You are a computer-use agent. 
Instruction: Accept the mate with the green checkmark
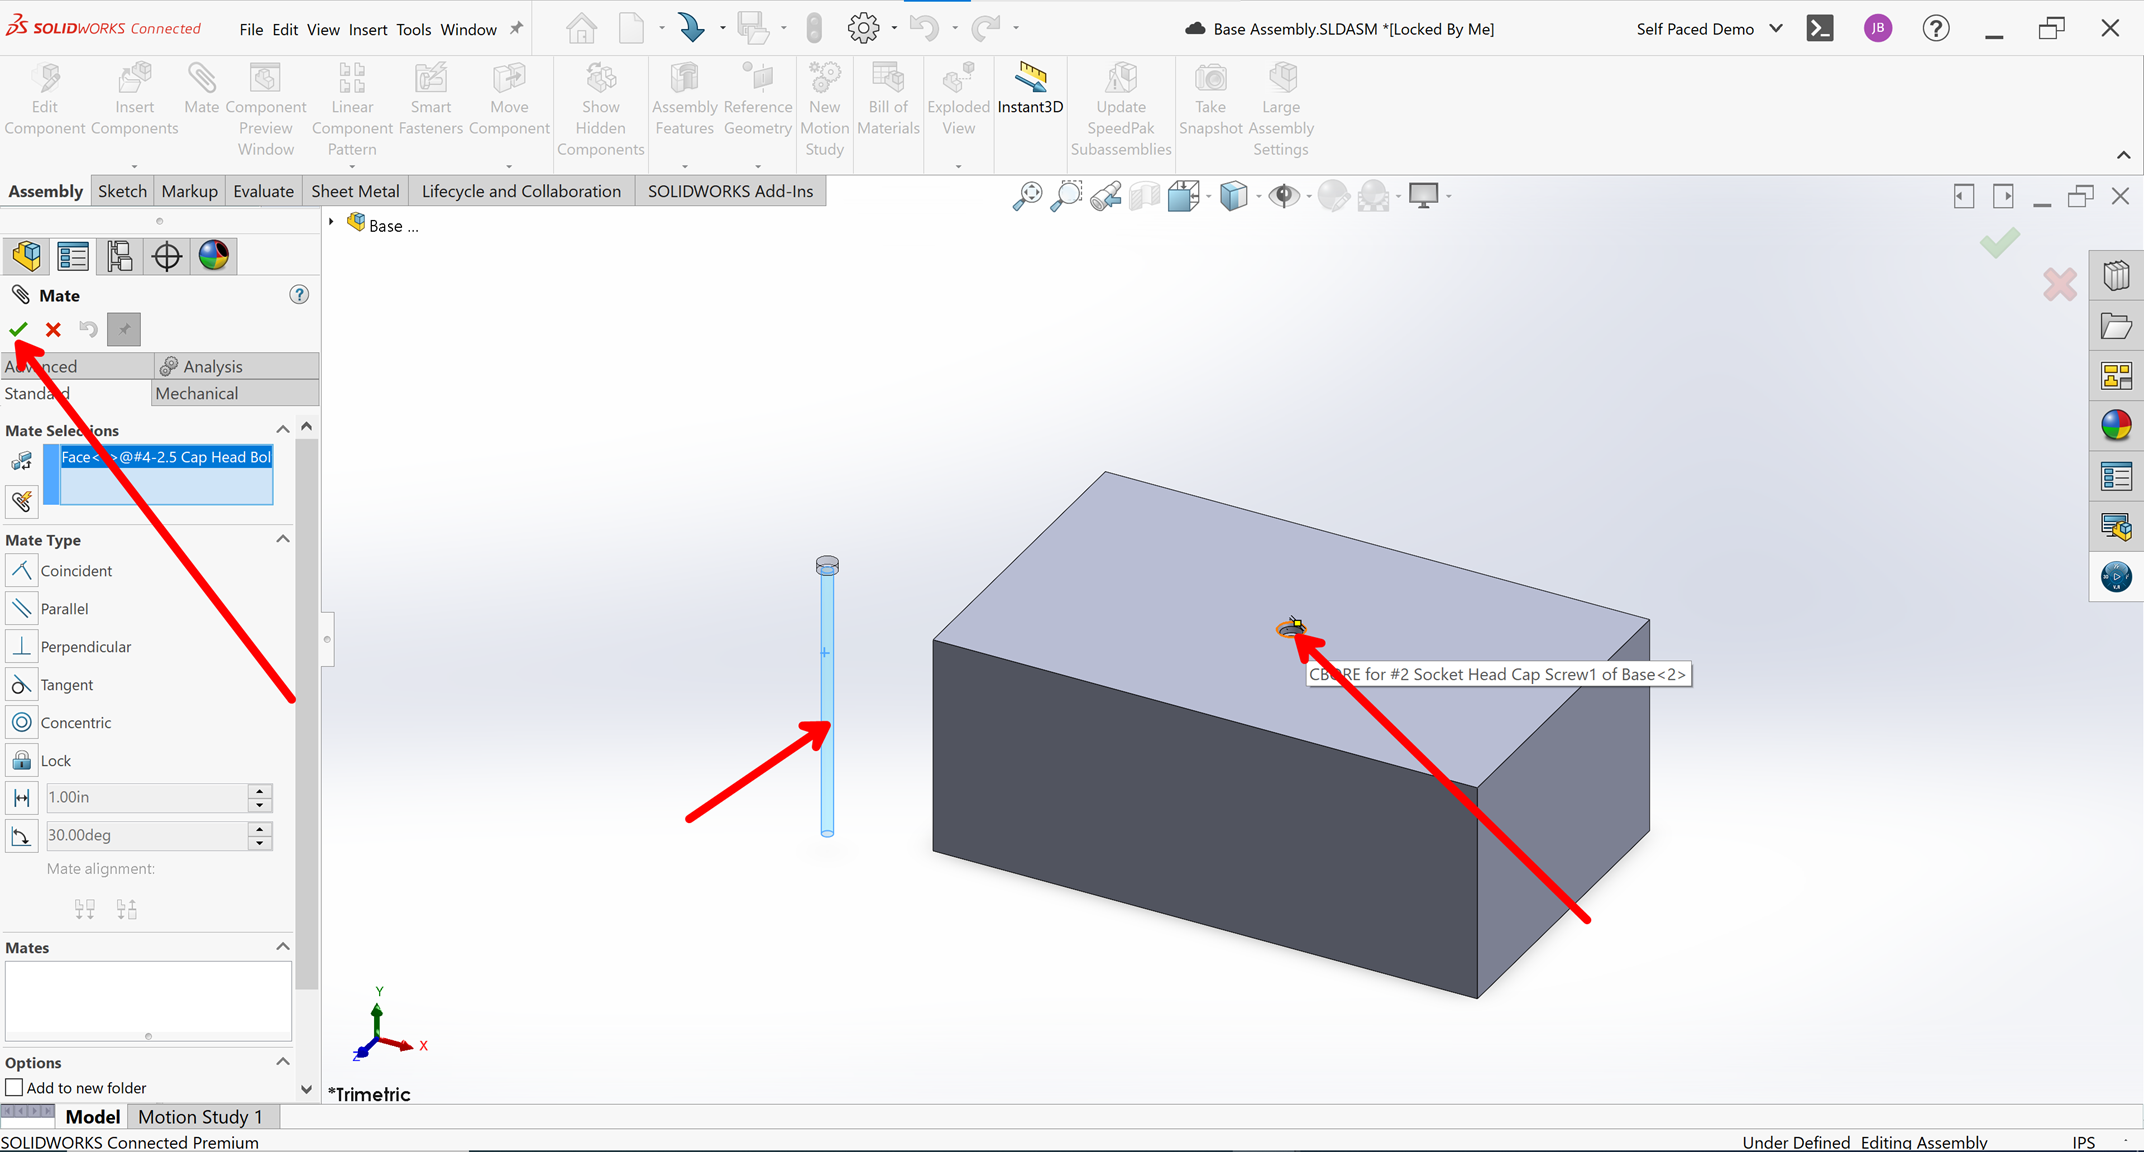coord(18,329)
